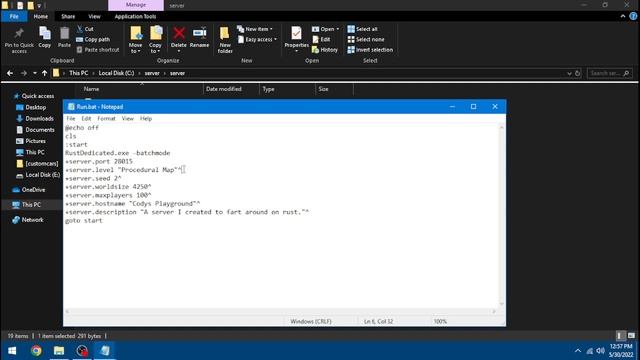Expand the address bar history dropdown
The image size is (640, 360).
click(x=569, y=73)
